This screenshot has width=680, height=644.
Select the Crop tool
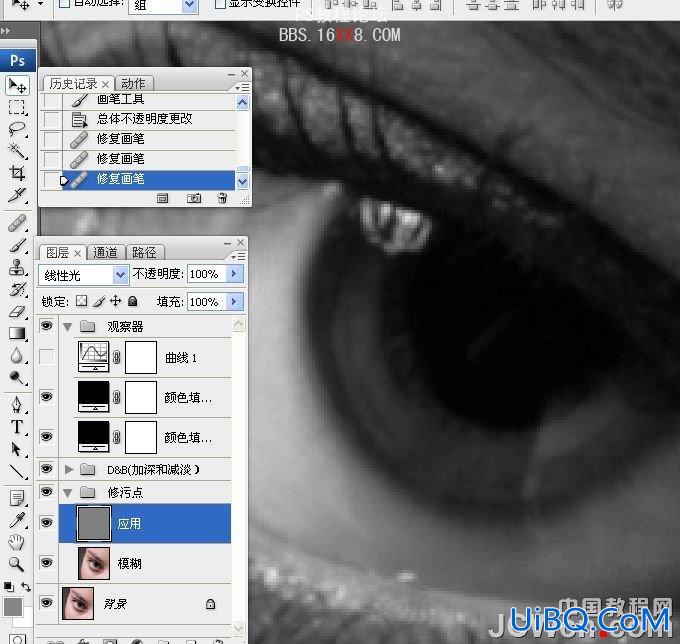[x=17, y=173]
